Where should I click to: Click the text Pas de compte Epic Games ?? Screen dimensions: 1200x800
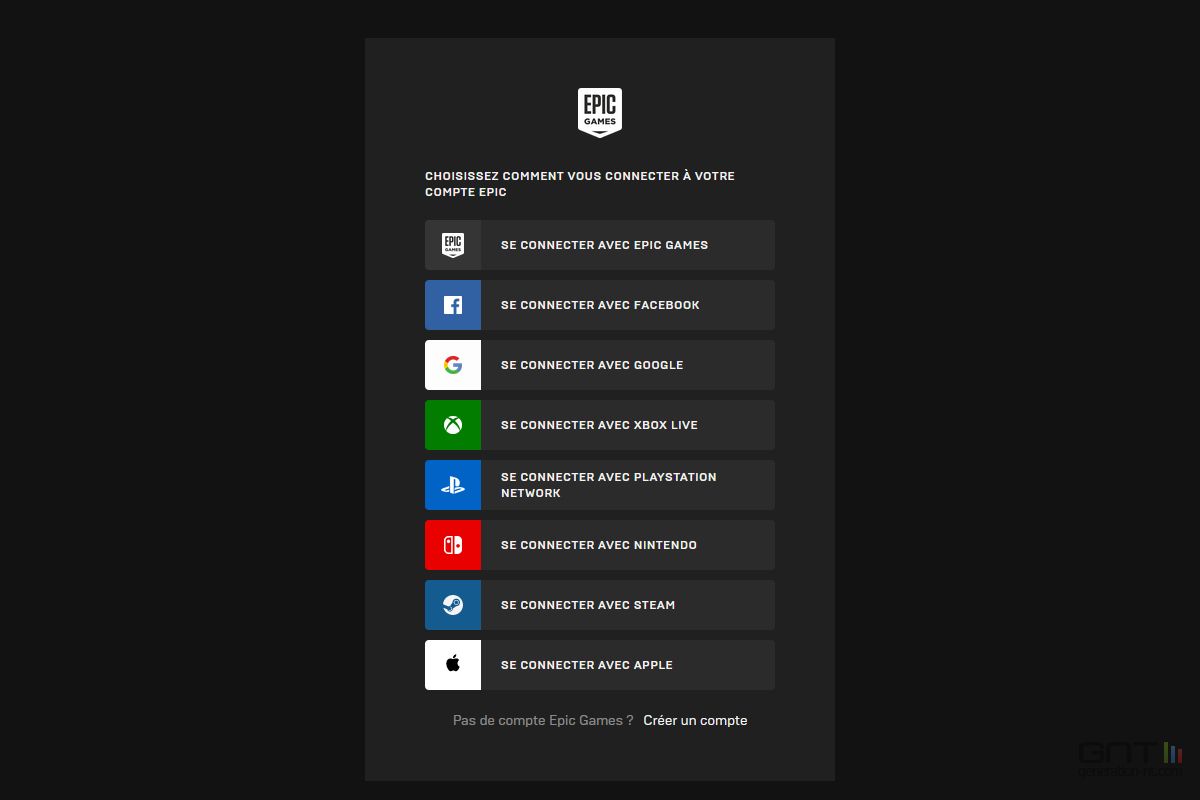pos(543,720)
